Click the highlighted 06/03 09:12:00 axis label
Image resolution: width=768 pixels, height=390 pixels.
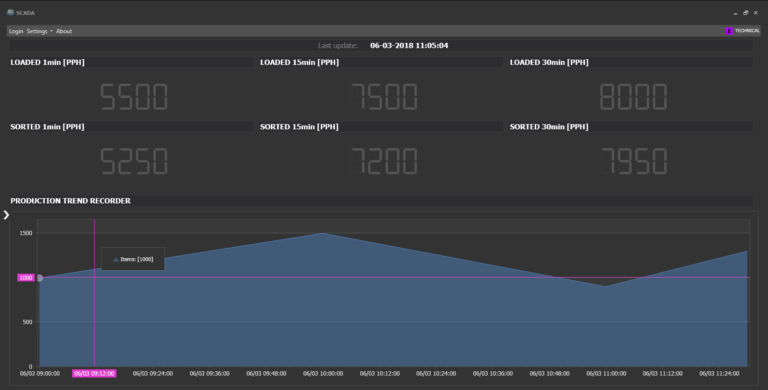coord(94,373)
